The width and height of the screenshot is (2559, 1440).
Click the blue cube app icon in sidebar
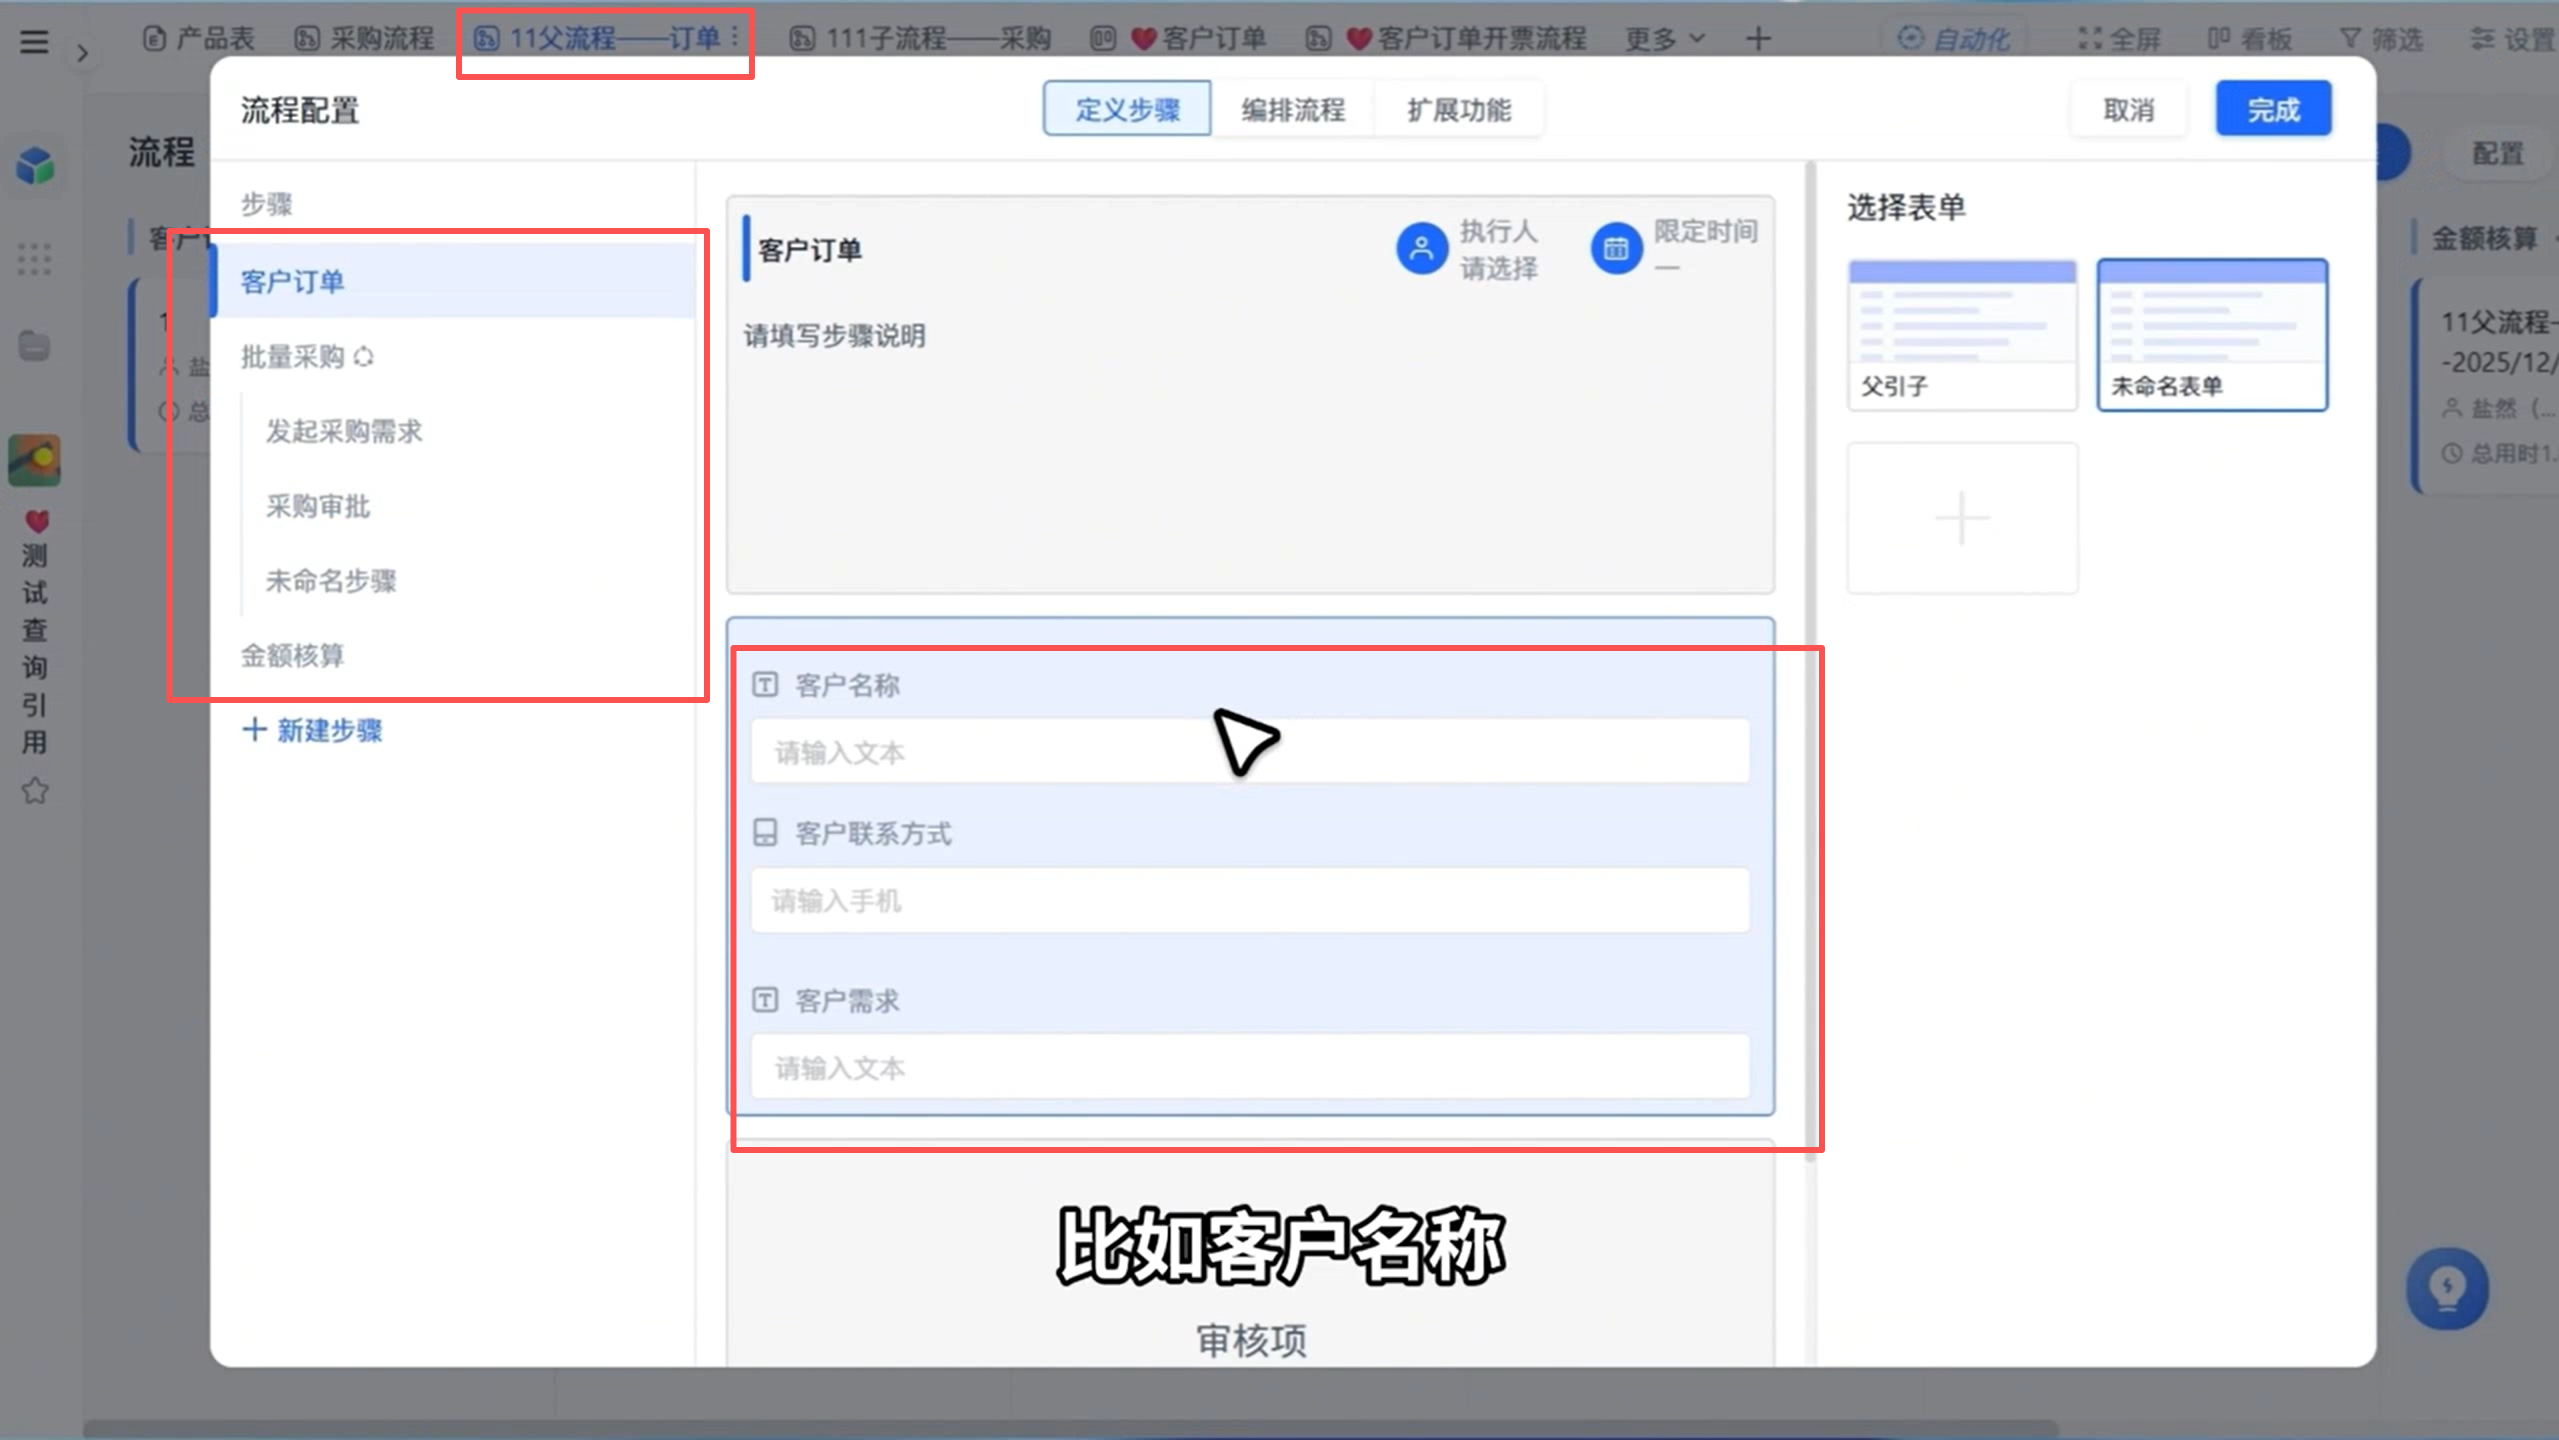[35, 166]
